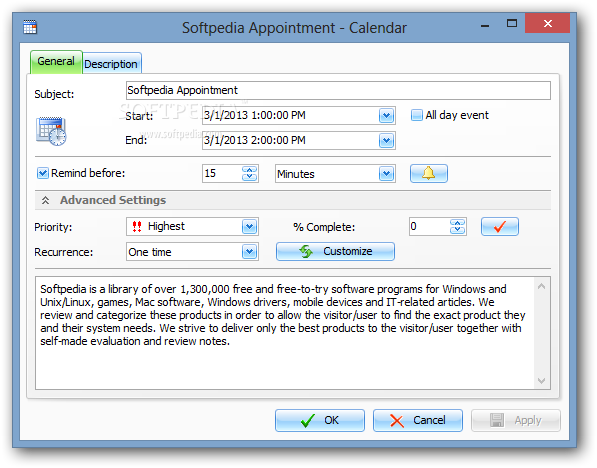Viewport: 597px width, 468px height.
Task: Open the End date-time dropdown arrow
Action: [386, 141]
